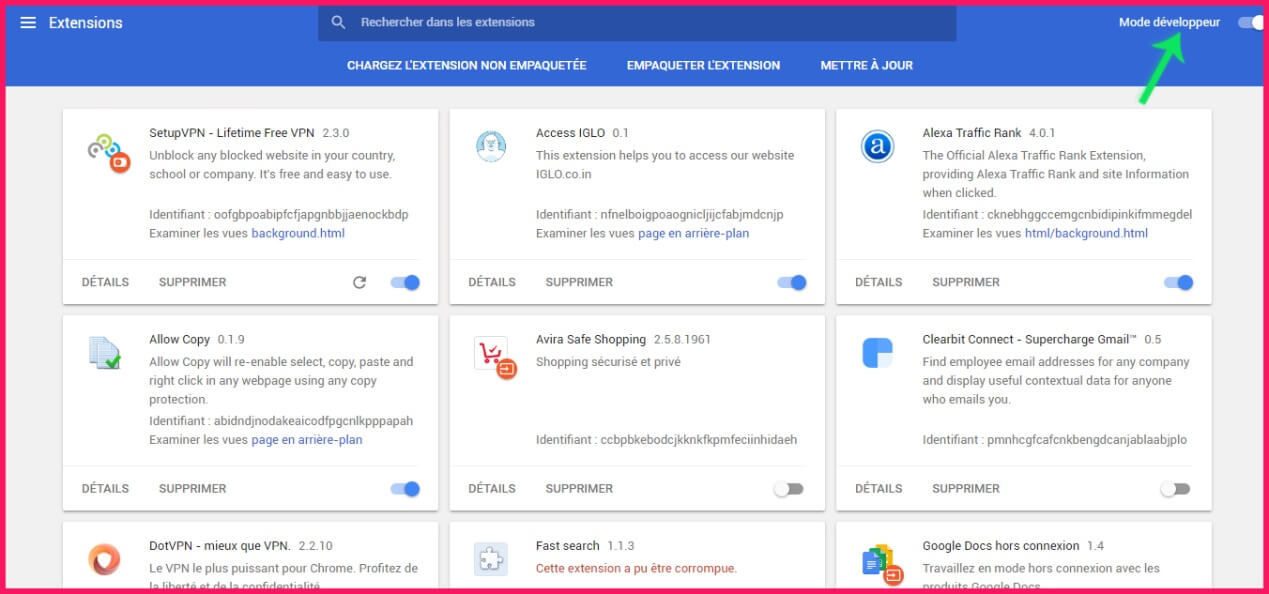Select Access IGLO identifier nfnelboigpoaogniclijjcfabjmdcnjp
This screenshot has width=1269, height=594.
point(691,215)
